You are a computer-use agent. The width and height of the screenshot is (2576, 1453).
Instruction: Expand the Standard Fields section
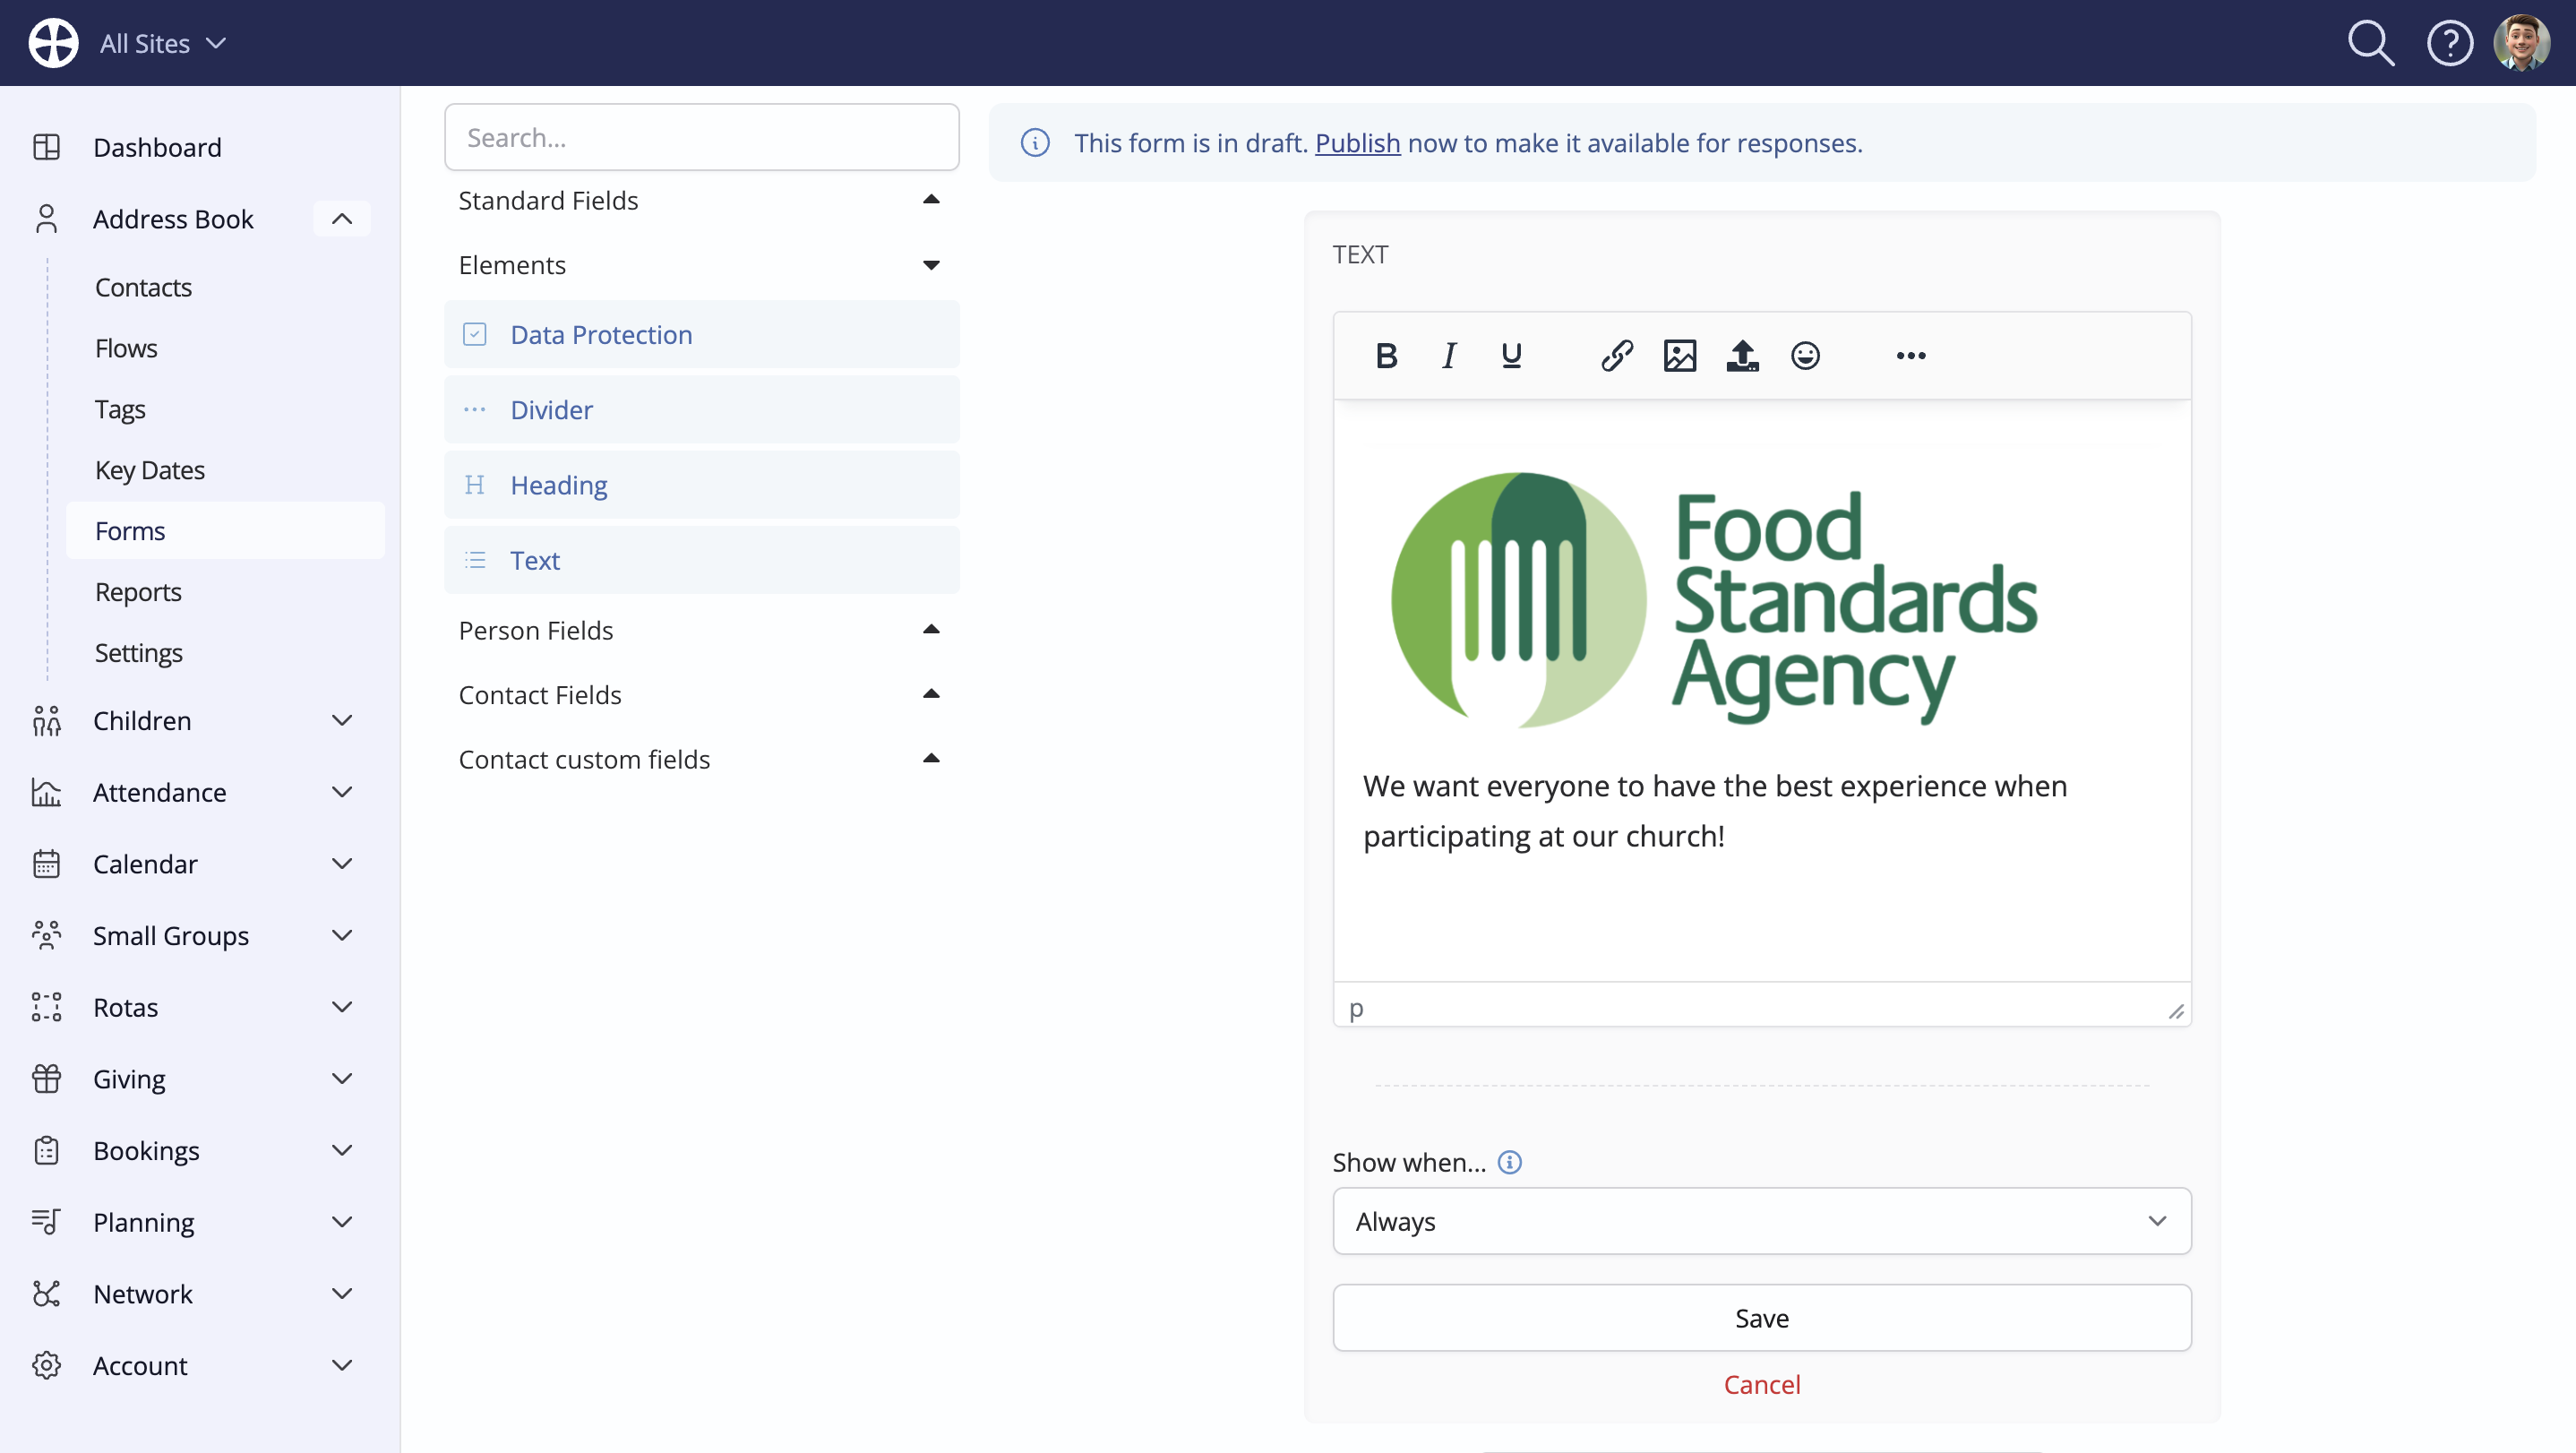coord(701,201)
